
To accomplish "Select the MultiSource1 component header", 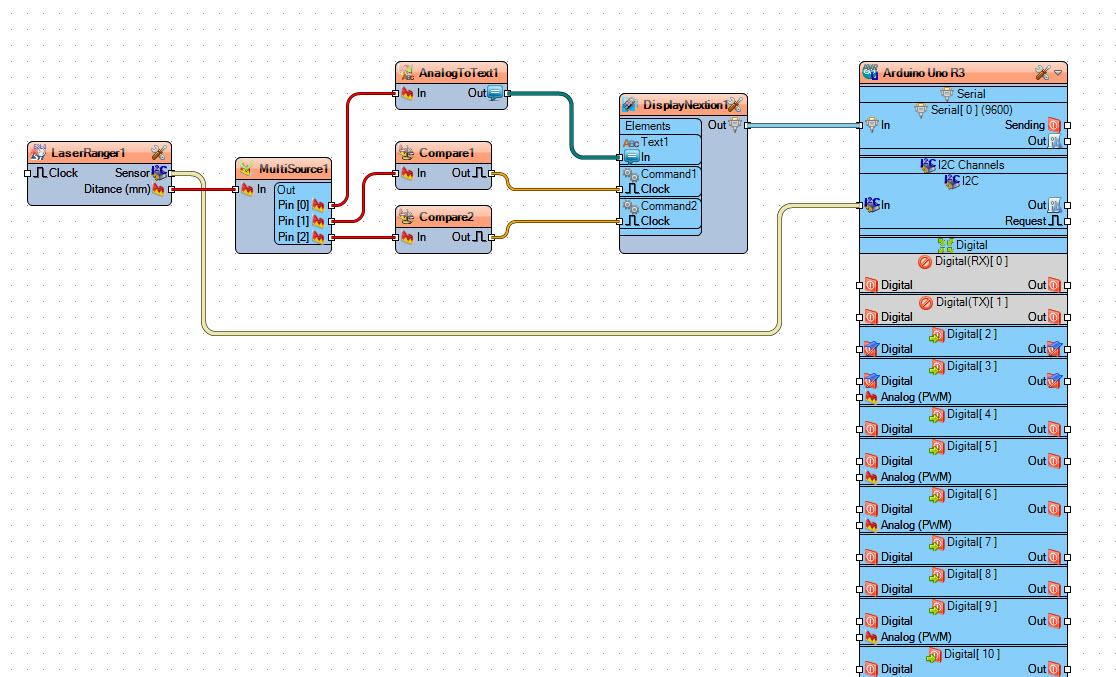I will (x=283, y=169).
